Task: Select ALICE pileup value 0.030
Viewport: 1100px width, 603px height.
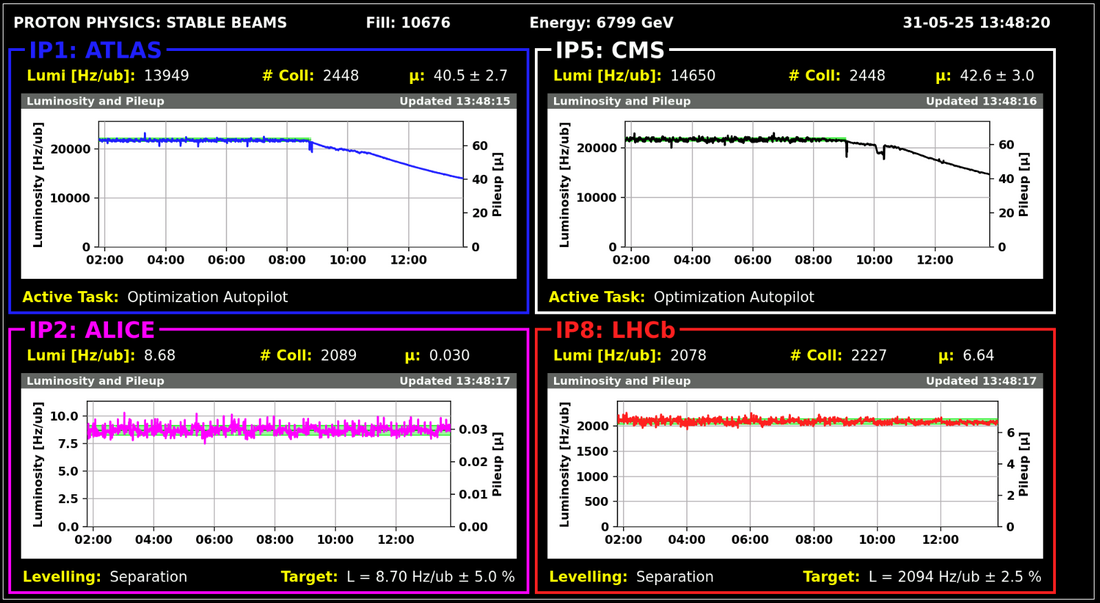Action: [x=450, y=355]
